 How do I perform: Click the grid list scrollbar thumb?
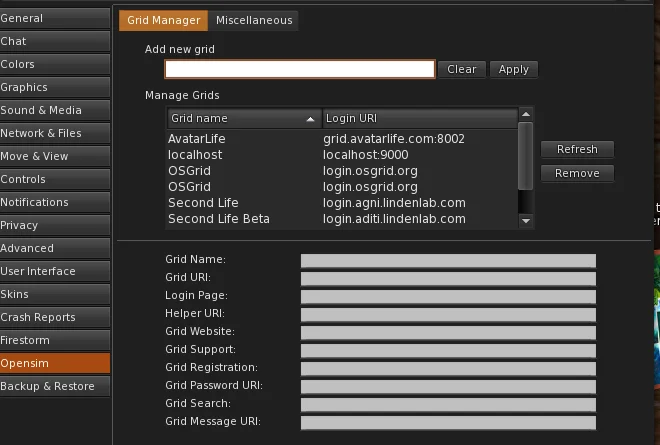526,156
